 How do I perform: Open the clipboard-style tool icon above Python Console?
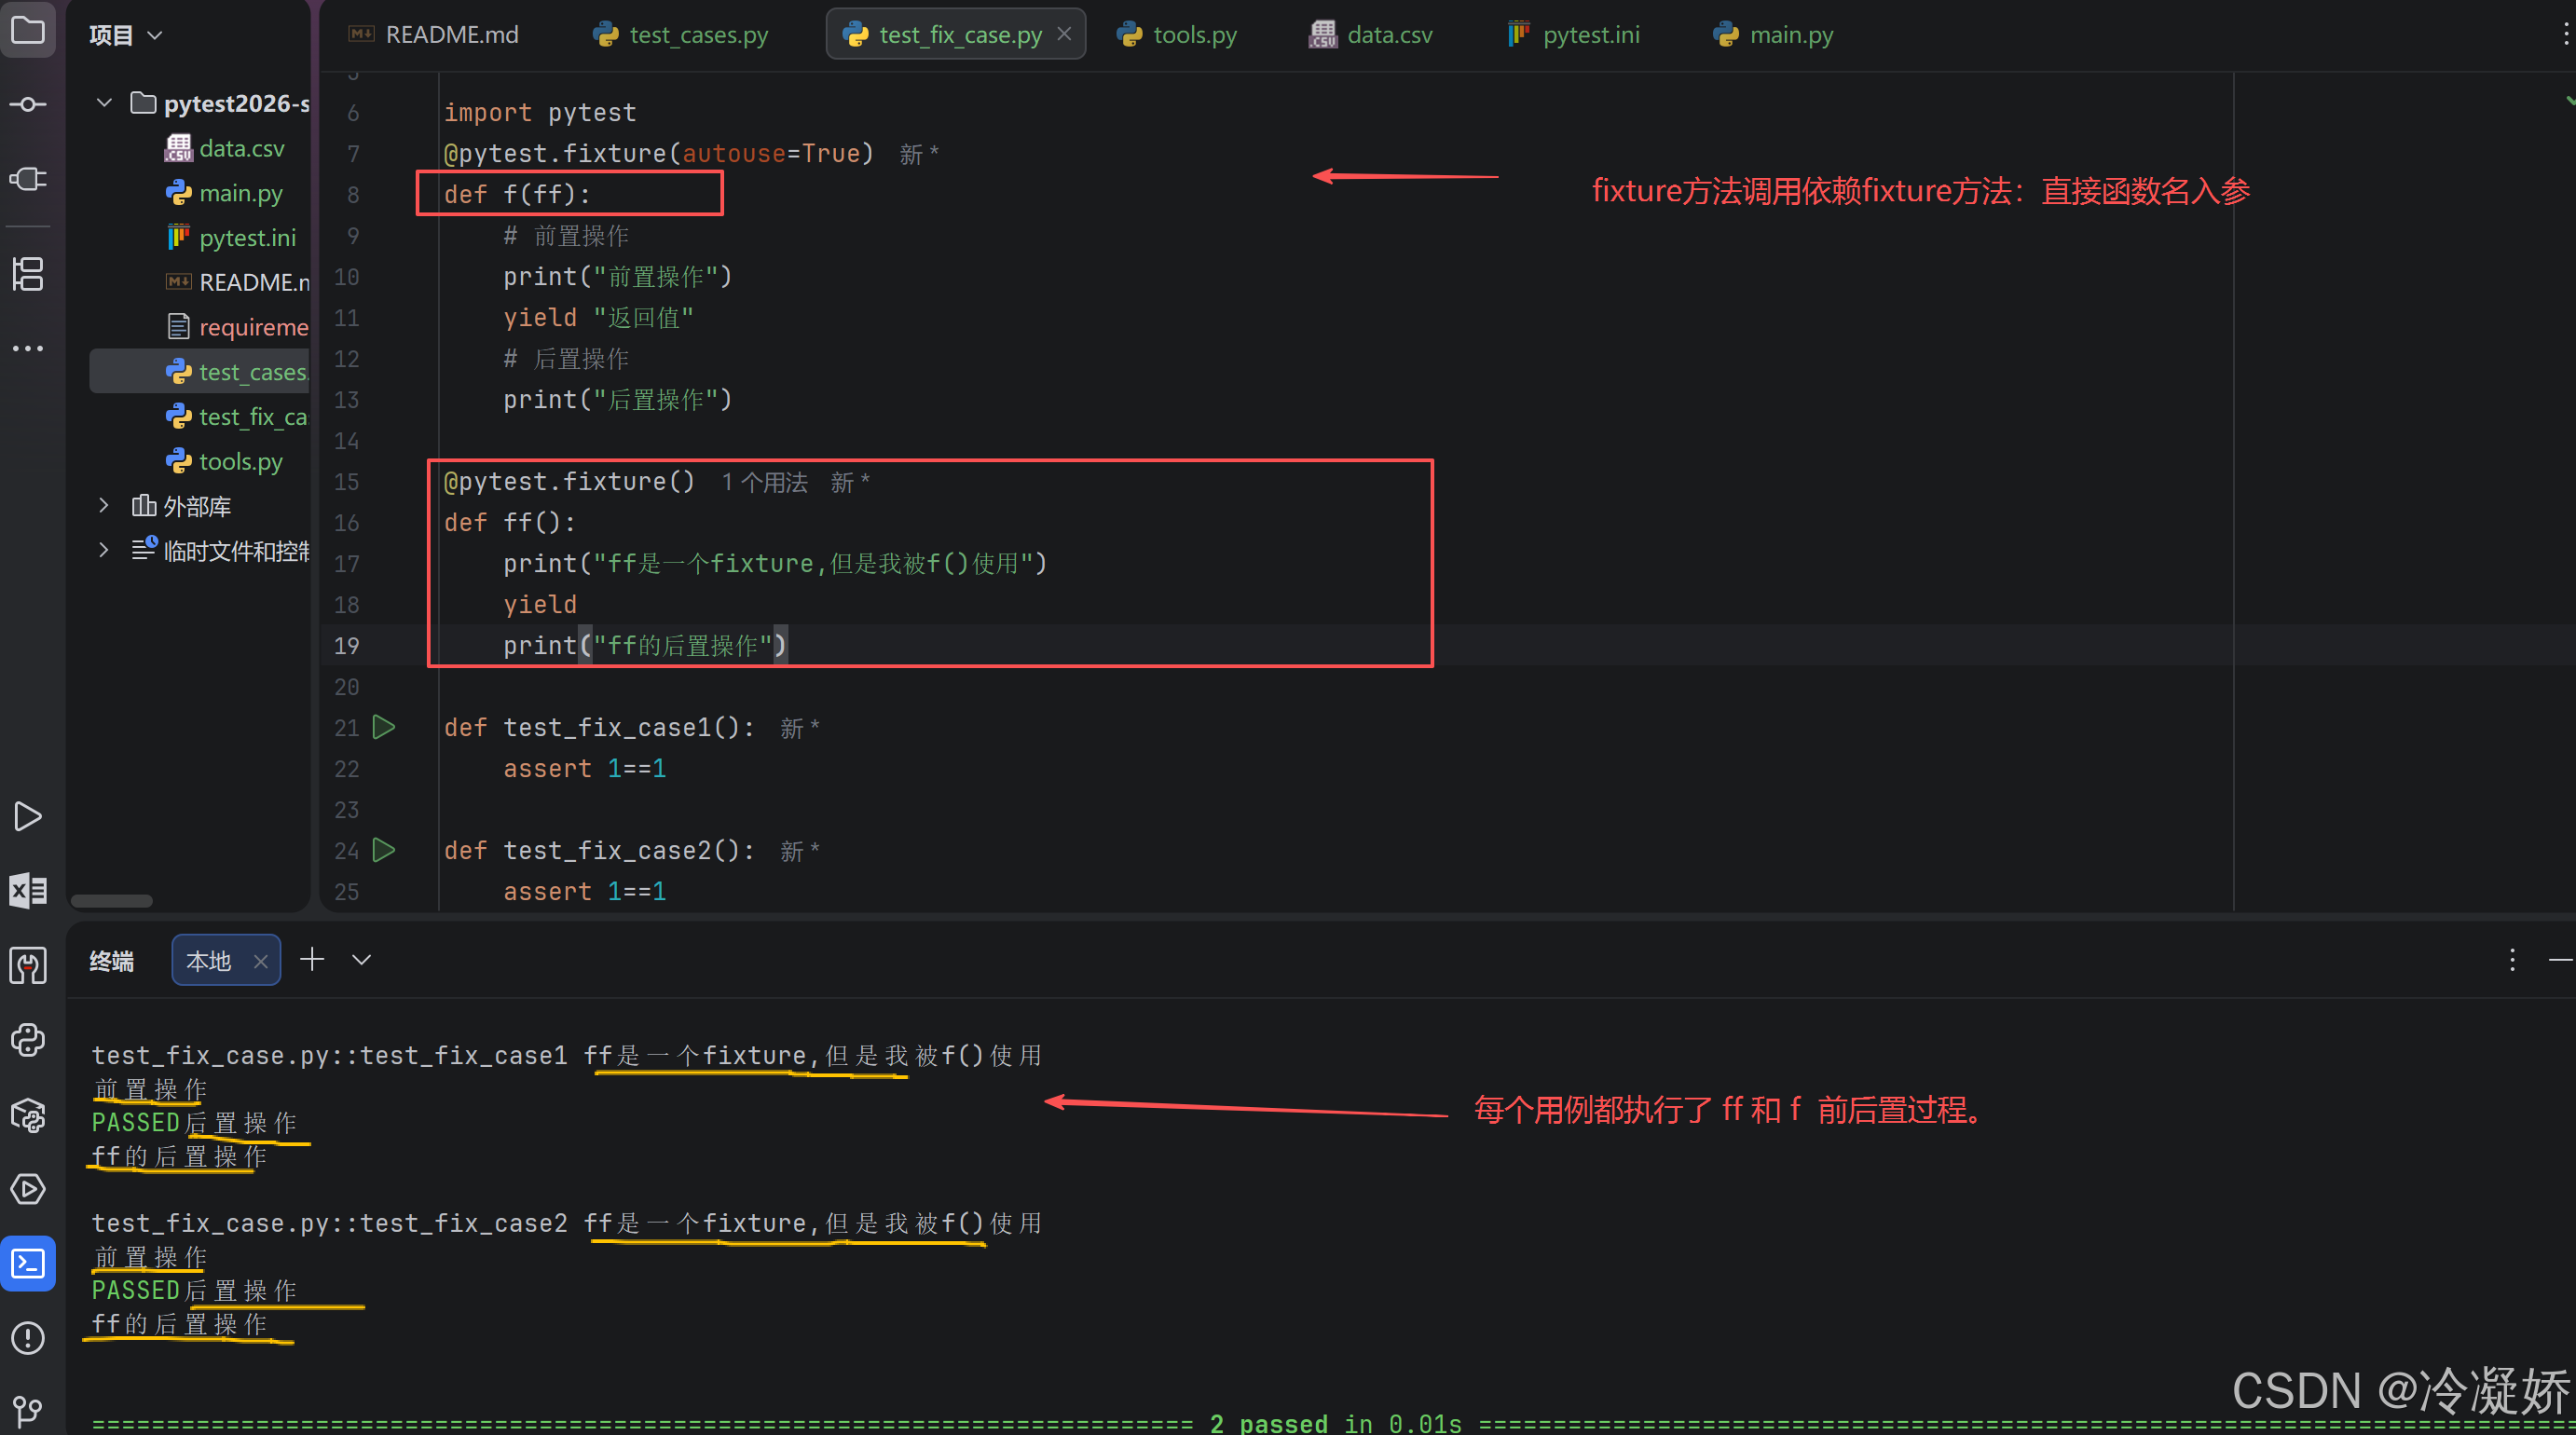28,966
